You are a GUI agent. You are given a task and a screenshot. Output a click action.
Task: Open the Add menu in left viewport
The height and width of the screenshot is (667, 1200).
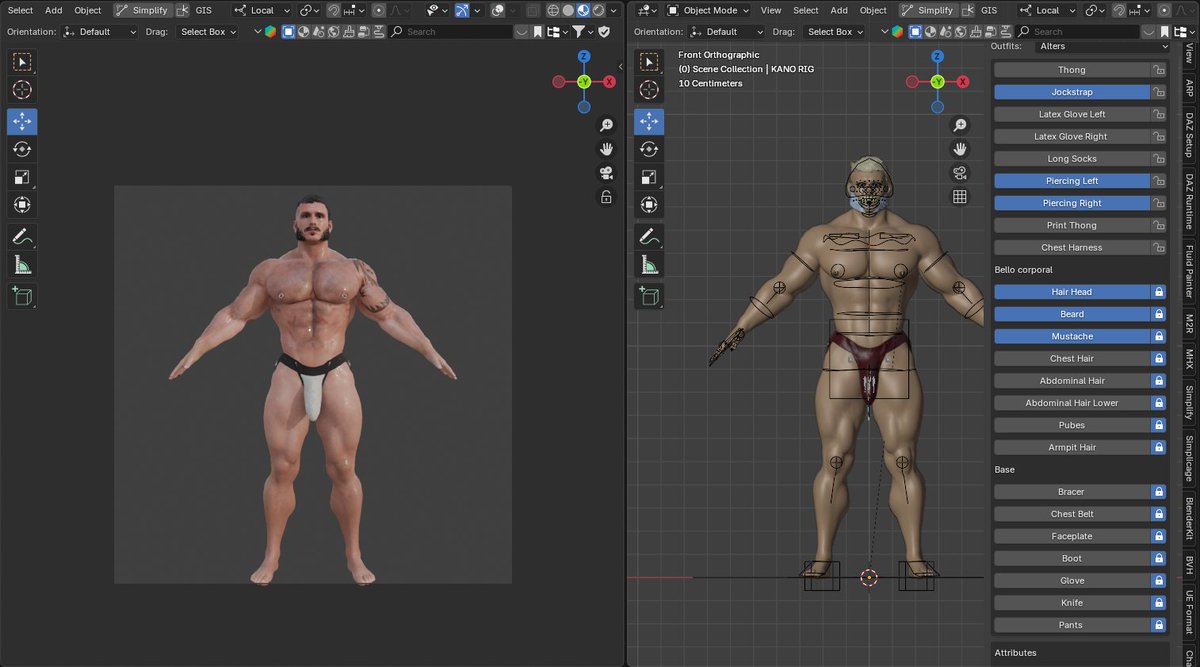click(x=54, y=10)
